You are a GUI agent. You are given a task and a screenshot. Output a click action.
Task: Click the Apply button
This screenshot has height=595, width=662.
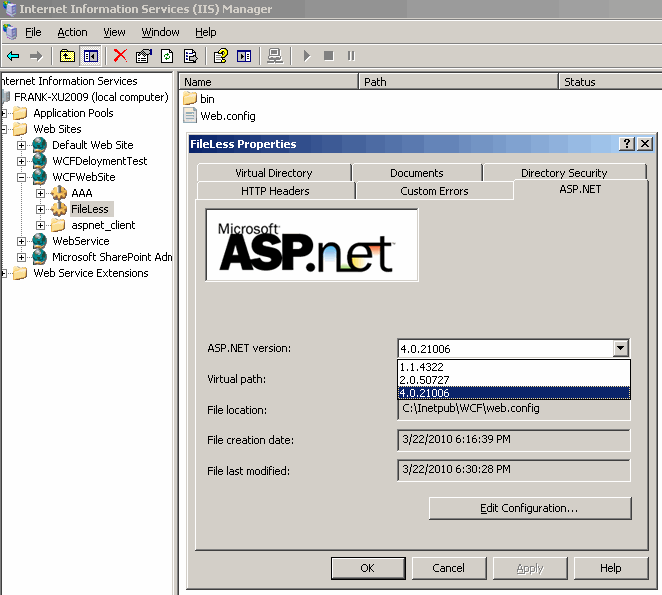pos(530,568)
